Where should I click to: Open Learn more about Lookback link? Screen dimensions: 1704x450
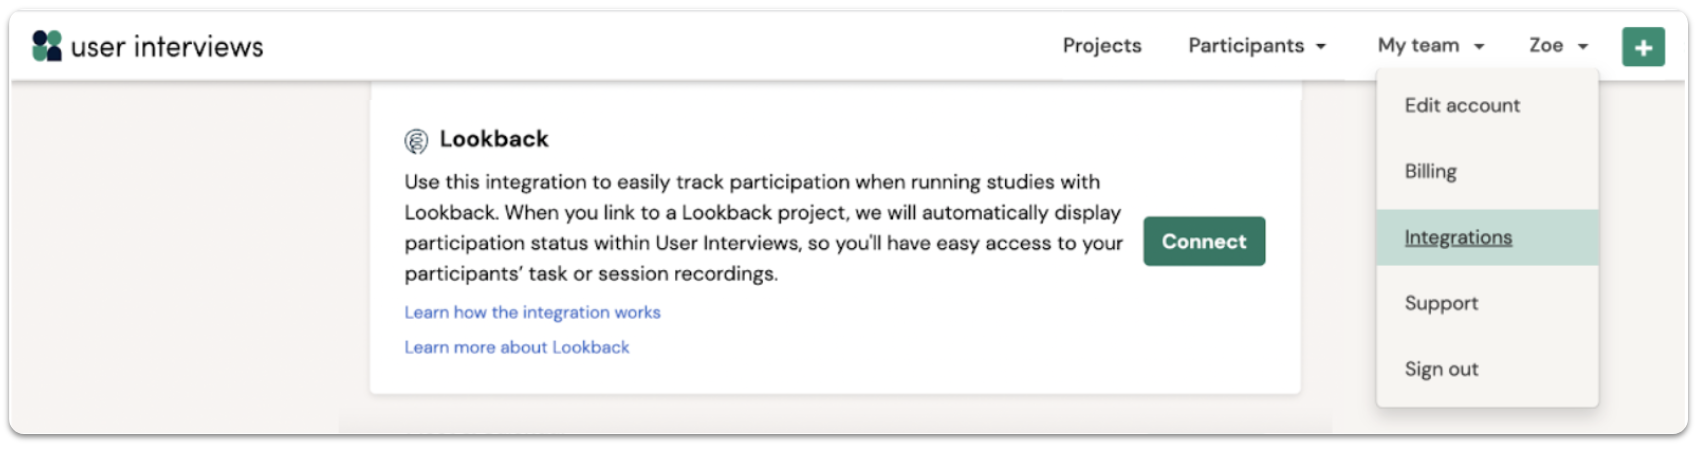[x=517, y=347]
